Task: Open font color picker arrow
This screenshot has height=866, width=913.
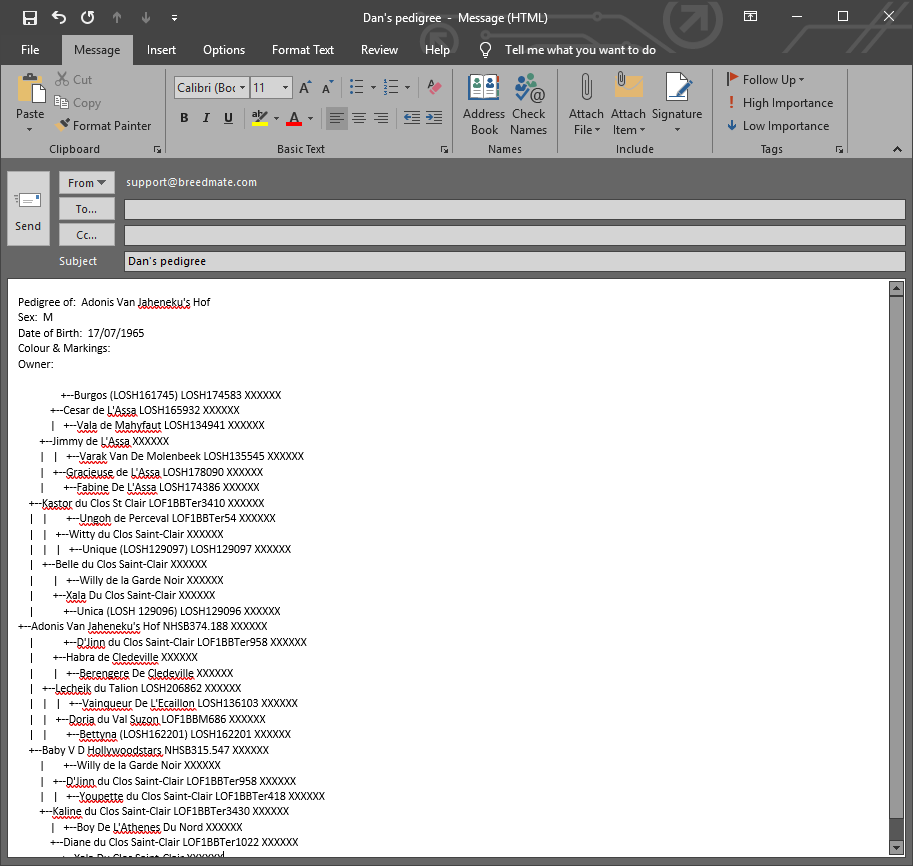Action: click(310, 118)
